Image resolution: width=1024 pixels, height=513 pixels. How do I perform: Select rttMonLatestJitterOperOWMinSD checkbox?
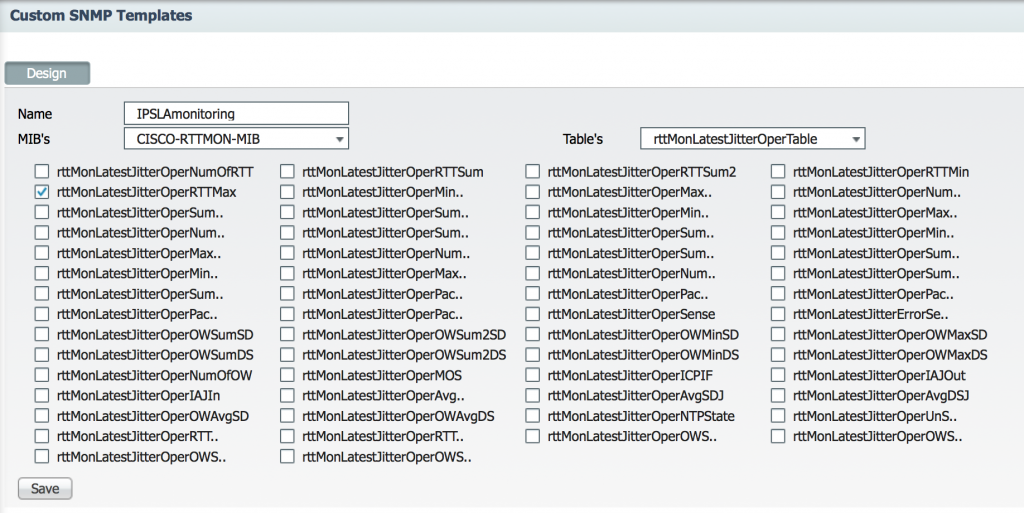(x=533, y=335)
